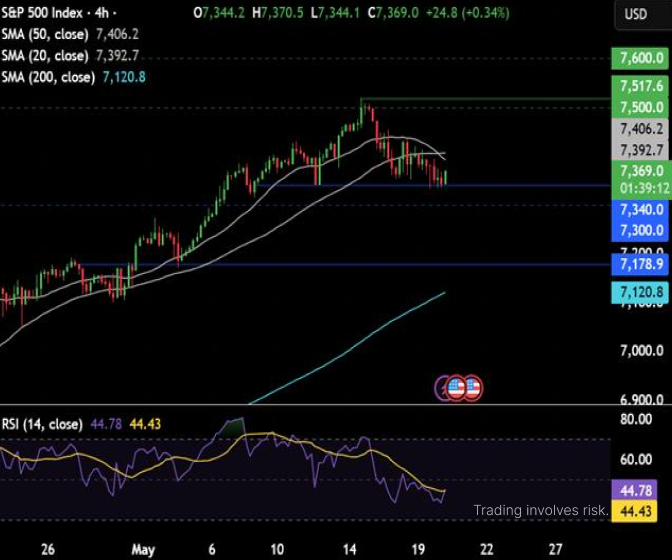Click the yellow 44.43 value in RSI legend
The height and width of the screenshot is (560, 672).
point(145,425)
